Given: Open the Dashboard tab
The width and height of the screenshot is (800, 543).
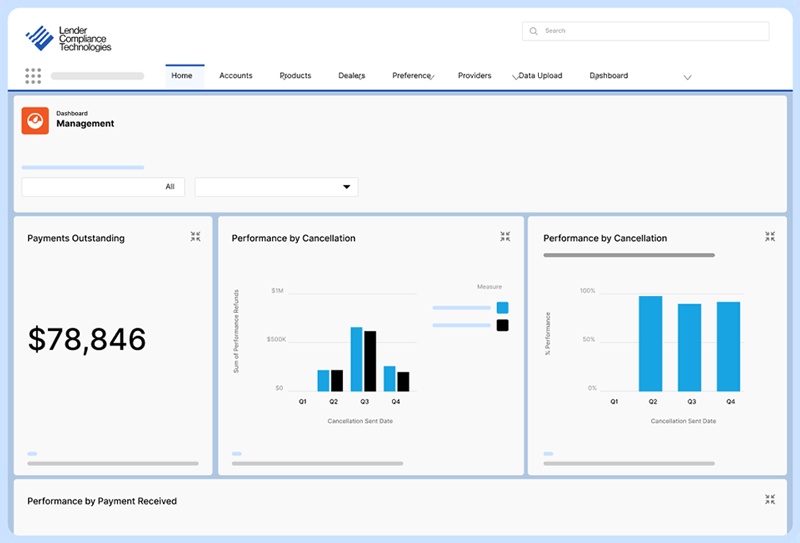Looking at the screenshot, I should (x=609, y=76).
